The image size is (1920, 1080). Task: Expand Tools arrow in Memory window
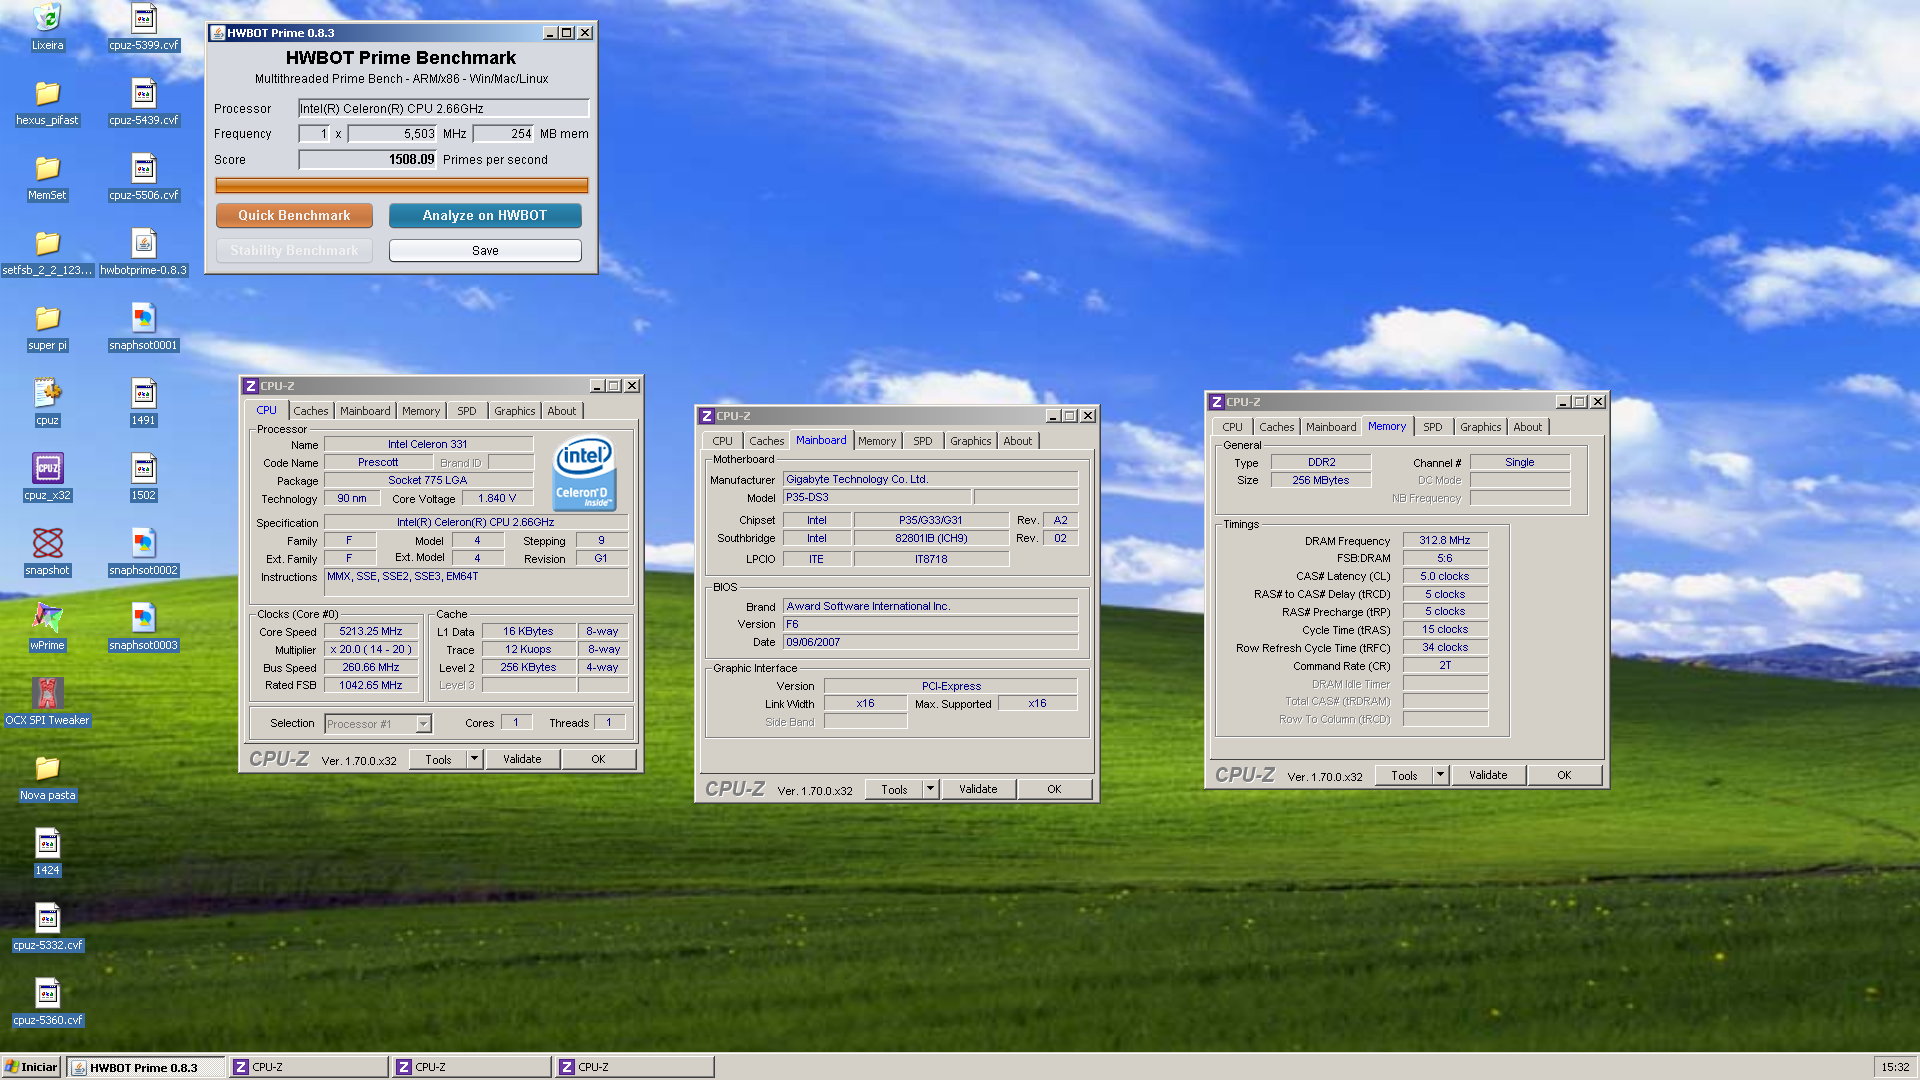[x=1441, y=775]
